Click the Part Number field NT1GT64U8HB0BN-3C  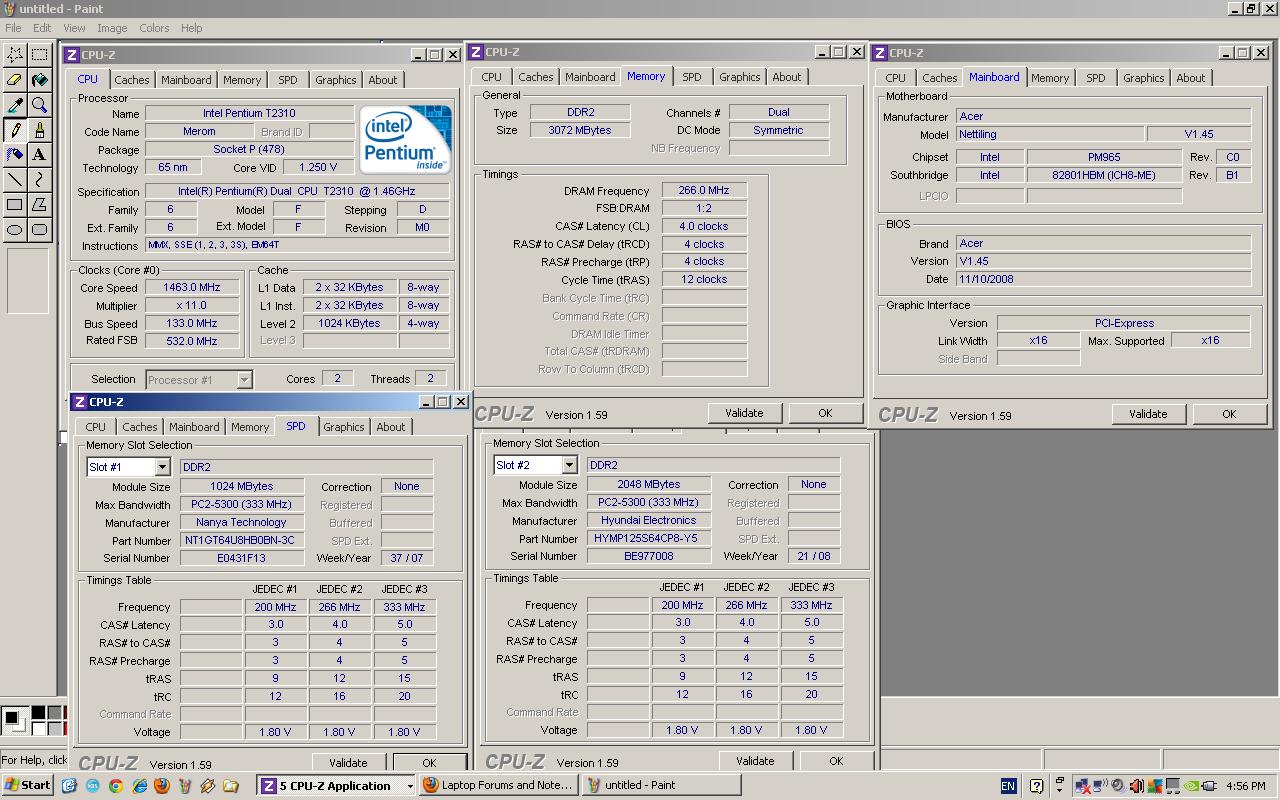243,540
